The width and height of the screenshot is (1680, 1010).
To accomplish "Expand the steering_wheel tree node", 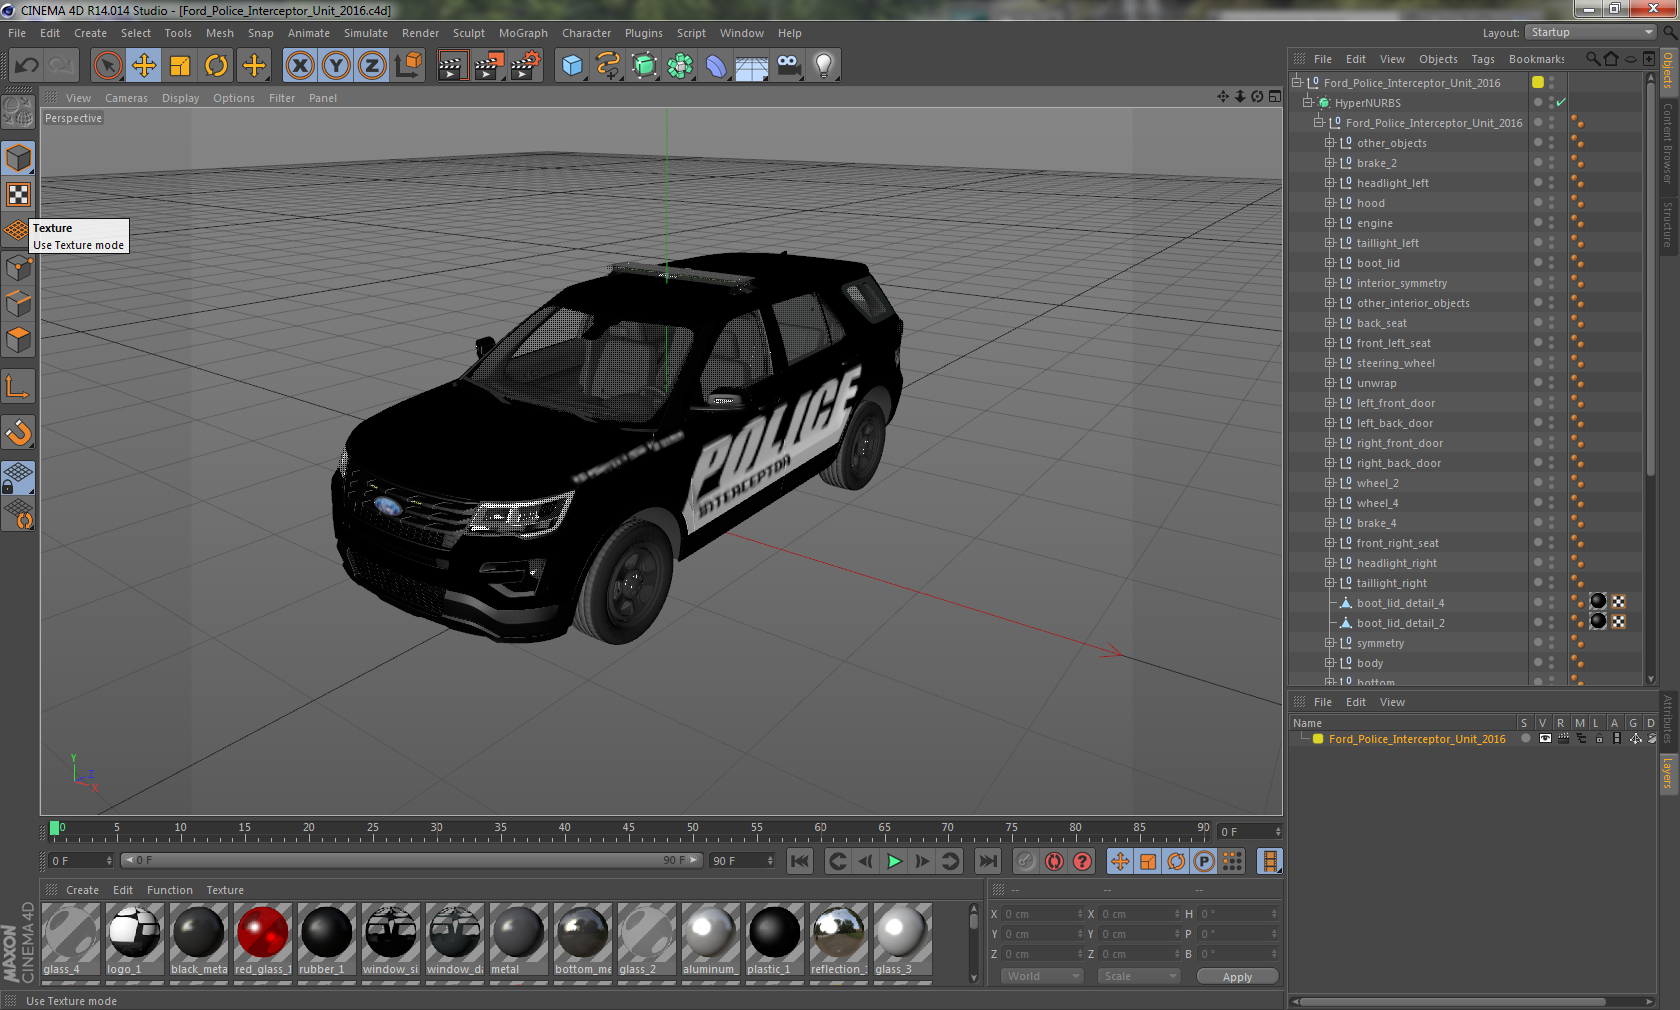I will [1330, 363].
